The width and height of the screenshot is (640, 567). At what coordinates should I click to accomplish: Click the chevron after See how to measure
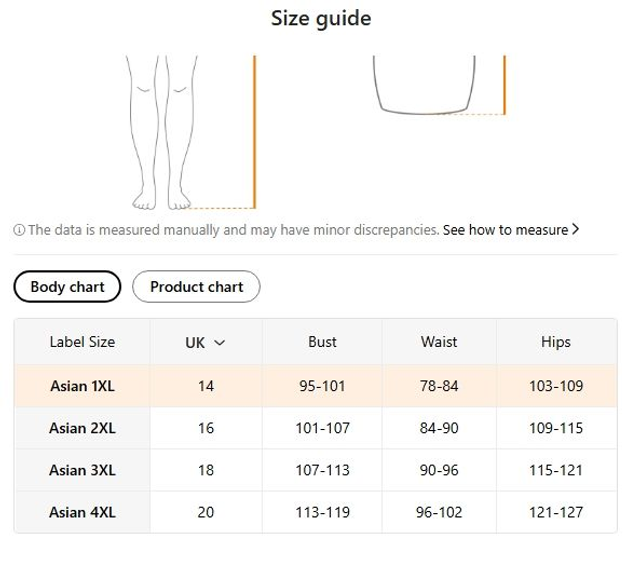tap(575, 229)
